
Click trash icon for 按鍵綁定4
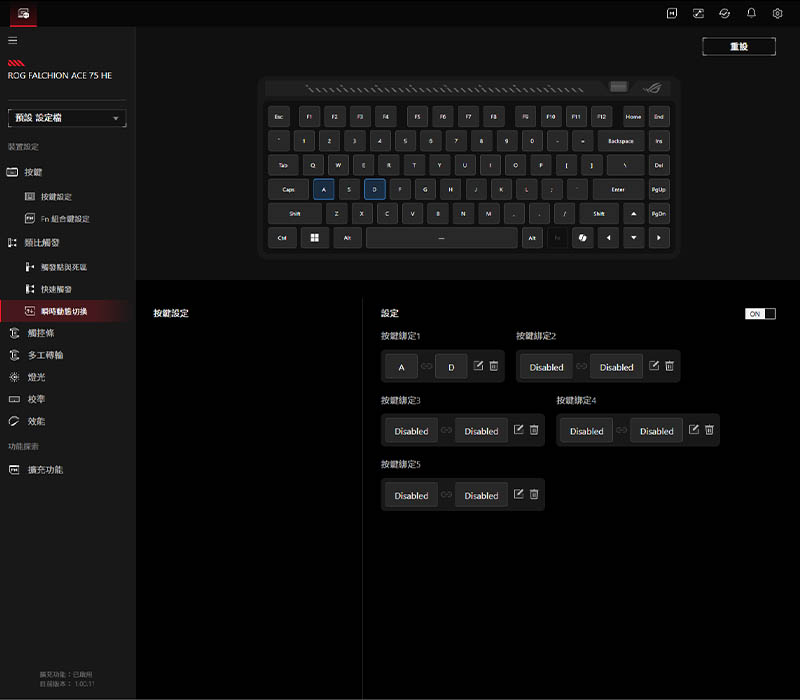pos(709,430)
